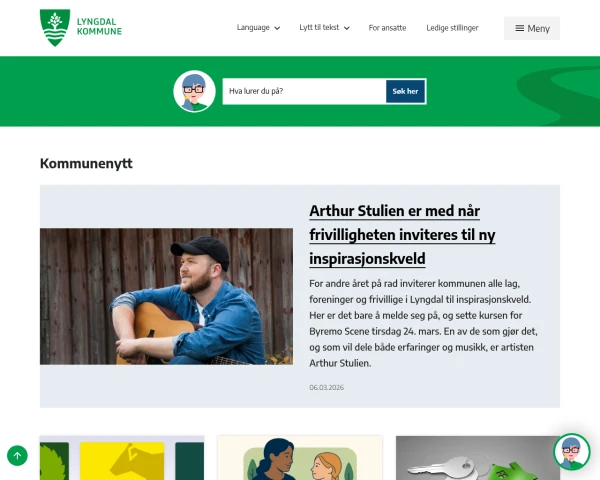Click the green scroll-to-top arrow icon
The image size is (600, 480).
coord(17,456)
